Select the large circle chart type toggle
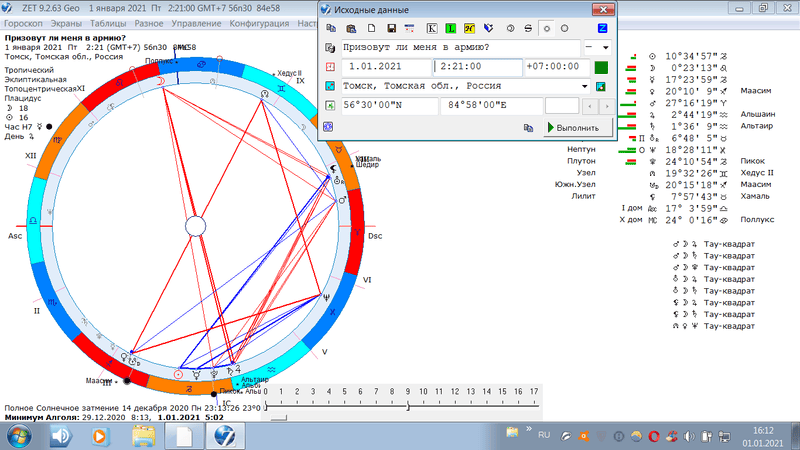Viewport: 800px width, 450px height. click(565, 27)
